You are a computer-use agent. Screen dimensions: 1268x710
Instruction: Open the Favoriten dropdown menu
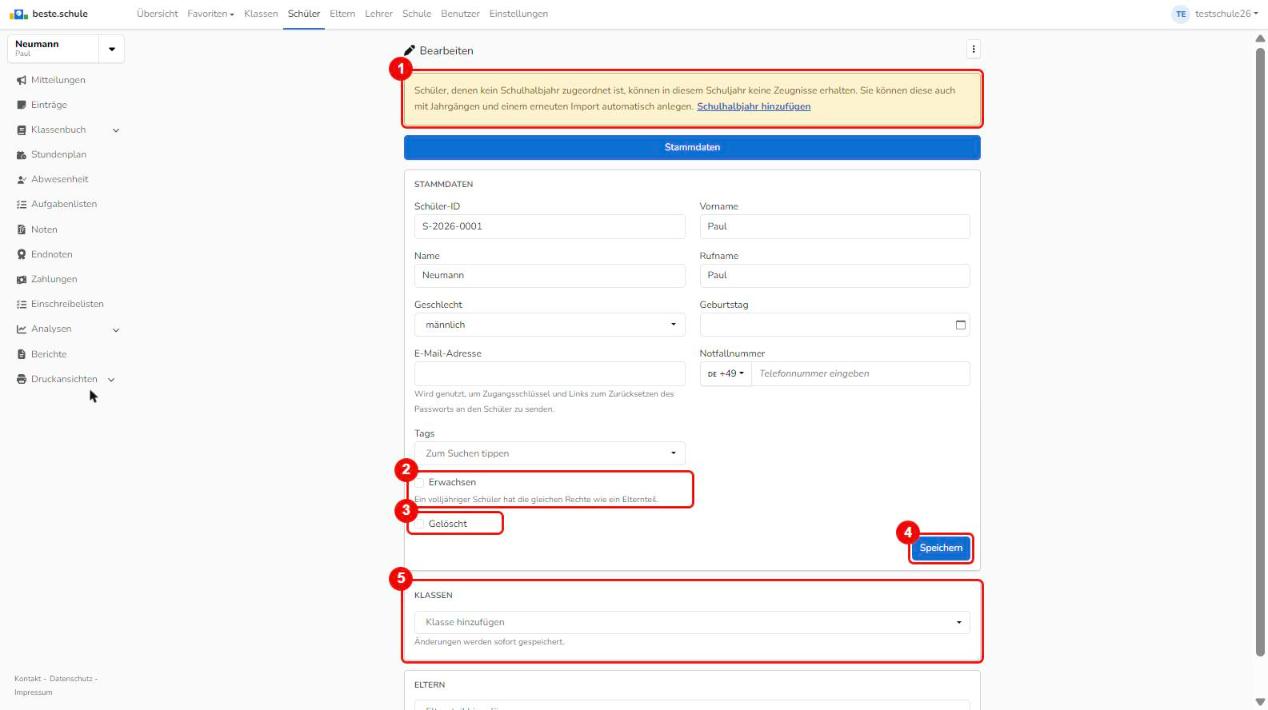(x=211, y=13)
